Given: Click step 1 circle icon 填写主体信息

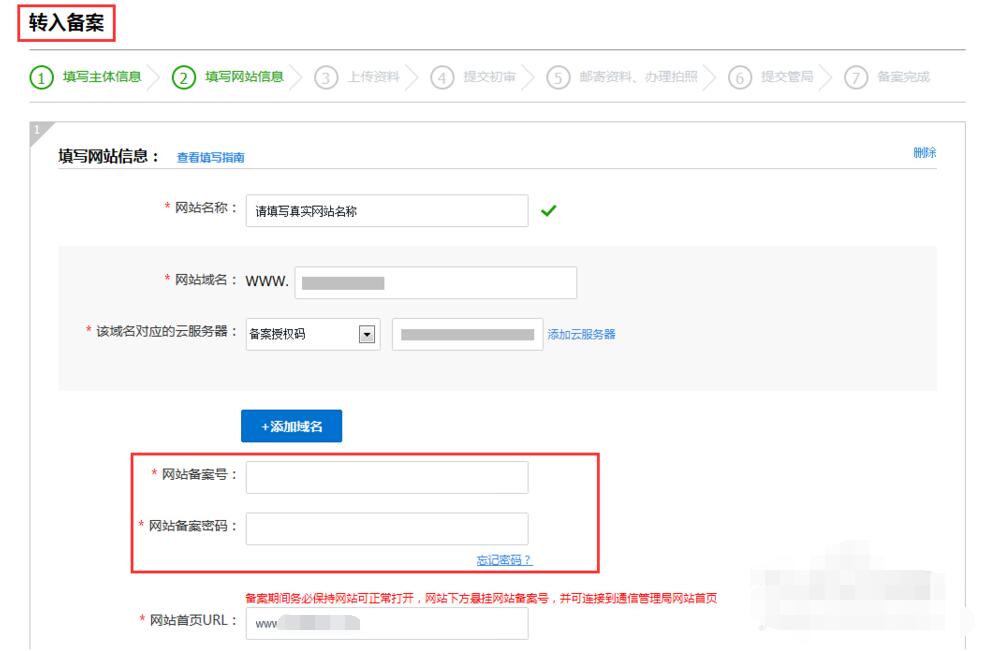Looking at the screenshot, I should [x=41, y=78].
